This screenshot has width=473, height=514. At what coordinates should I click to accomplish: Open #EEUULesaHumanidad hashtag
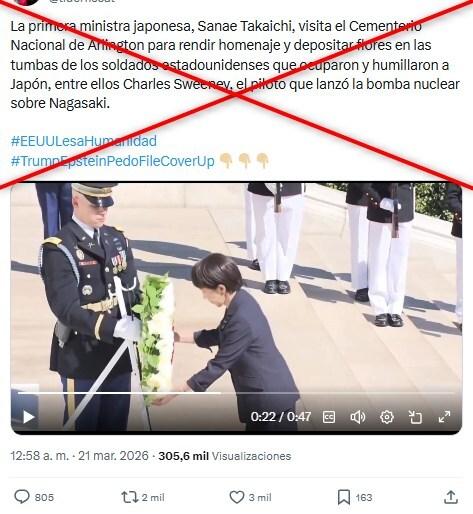[x=84, y=141]
